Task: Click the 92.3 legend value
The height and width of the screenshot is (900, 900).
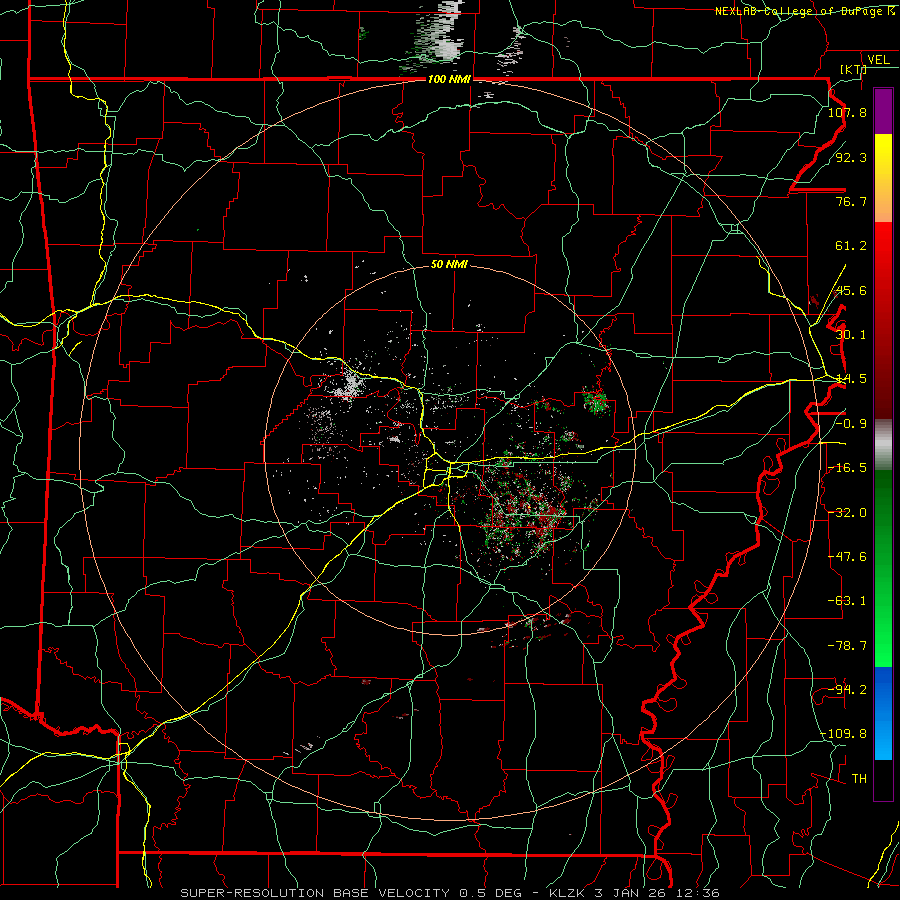Action: (851, 157)
